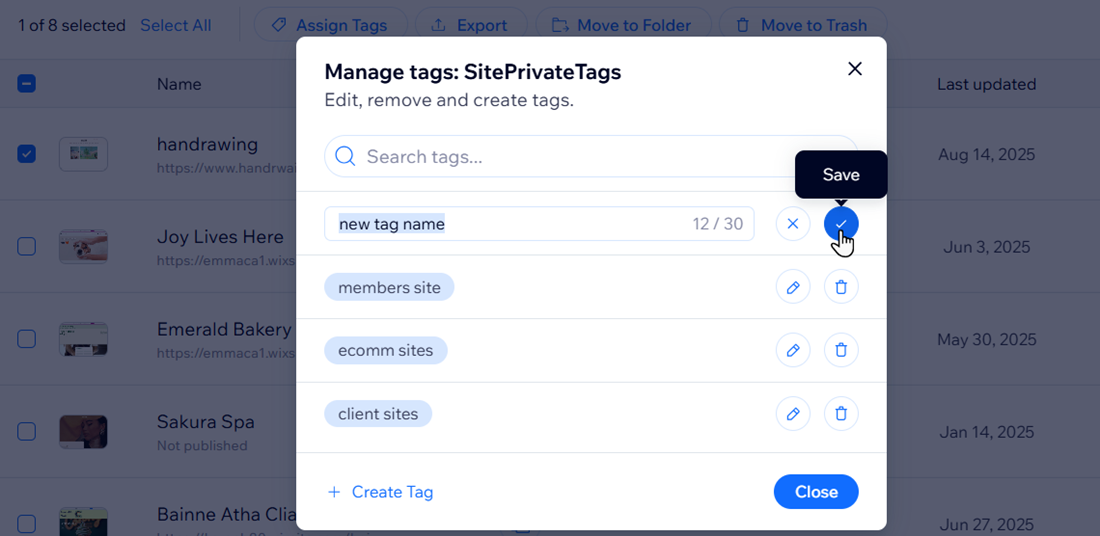This screenshot has height=536, width=1100.
Task: Click the Name column header
Action: point(179,84)
